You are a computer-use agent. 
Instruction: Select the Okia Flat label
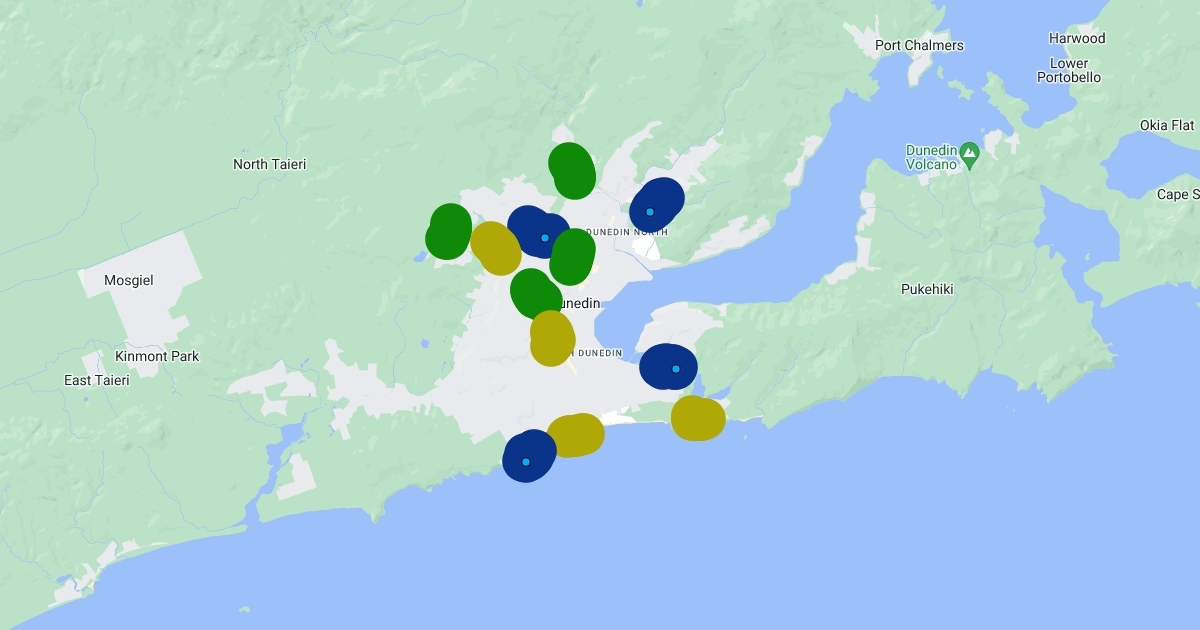pos(1167,125)
